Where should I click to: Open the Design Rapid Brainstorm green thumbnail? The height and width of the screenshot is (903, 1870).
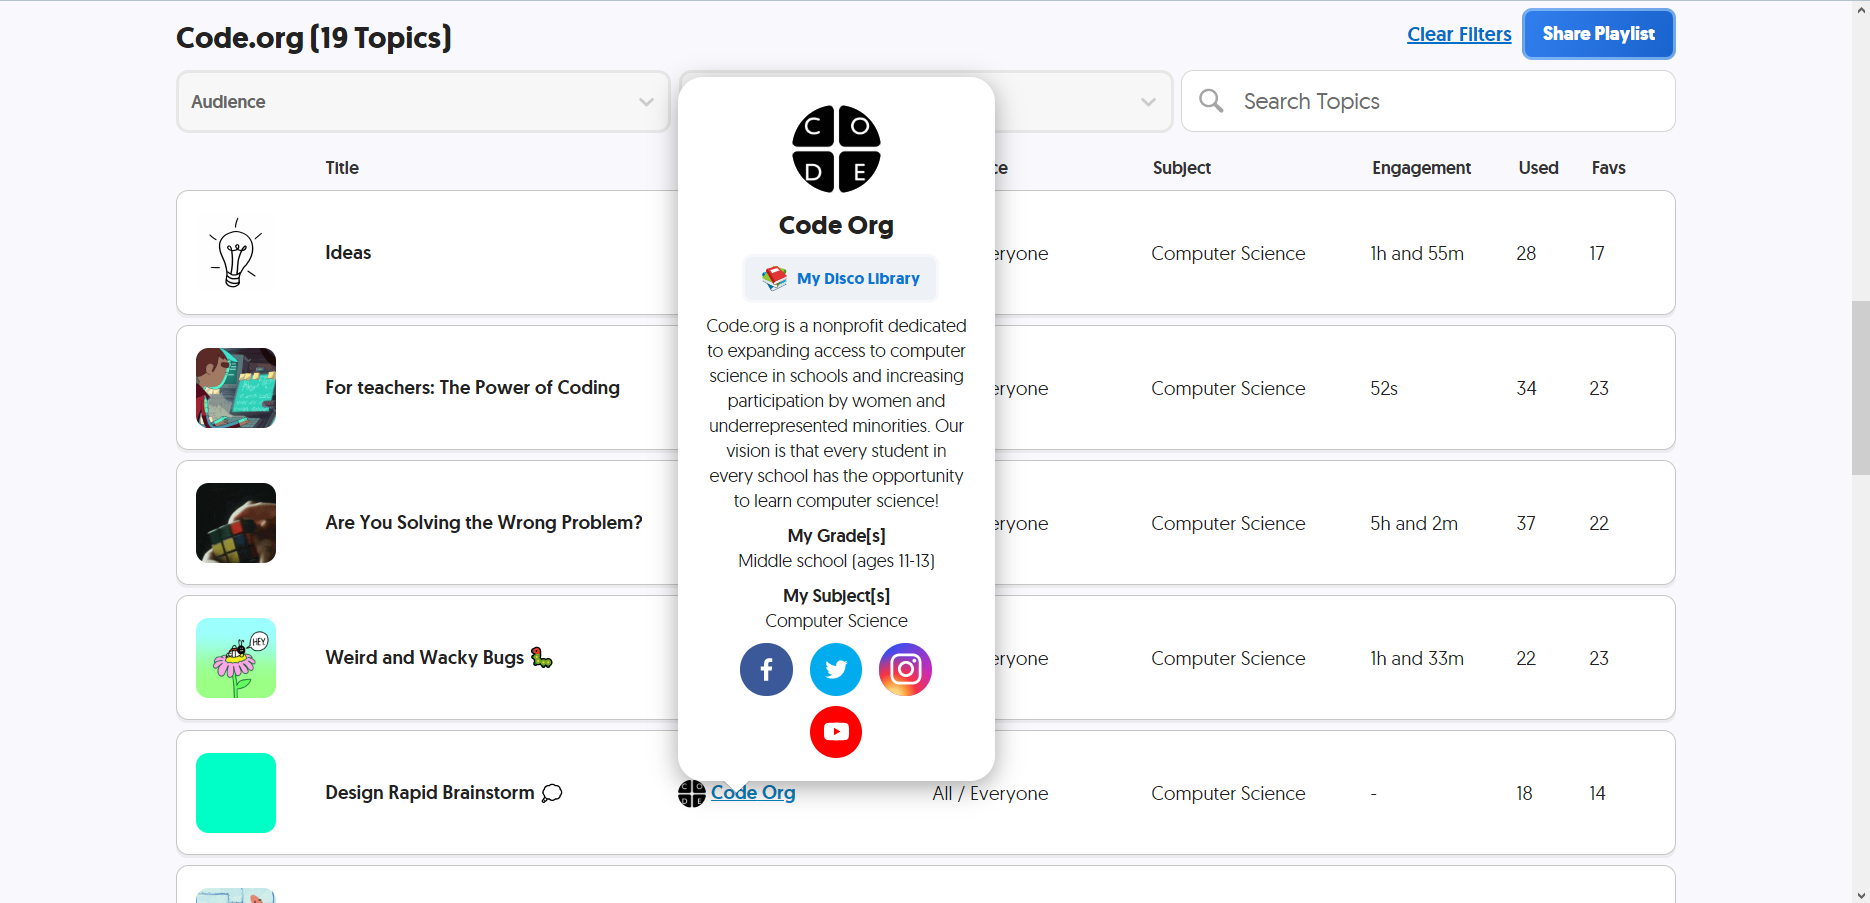coord(236,793)
